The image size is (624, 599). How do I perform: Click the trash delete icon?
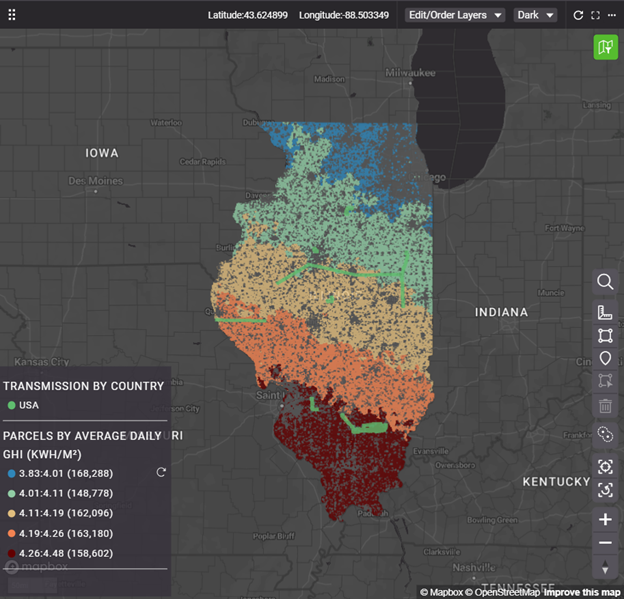pyautogui.click(x=605, y=406)
